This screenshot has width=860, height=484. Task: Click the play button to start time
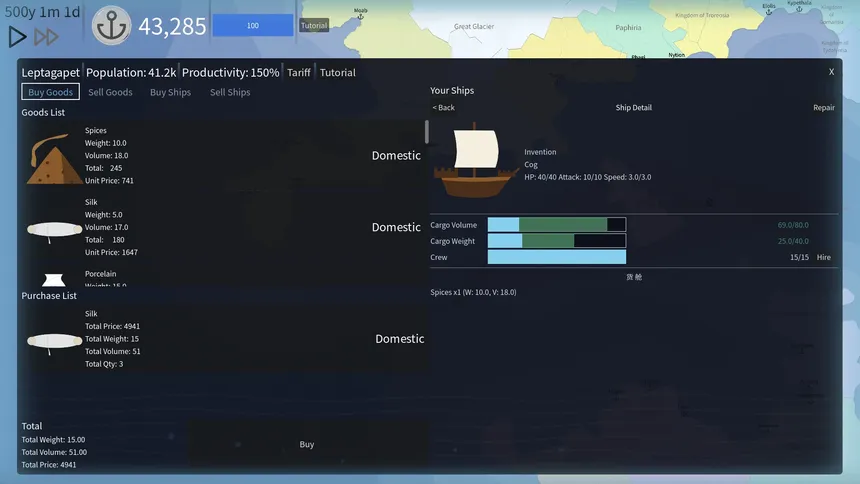(17, 37)
